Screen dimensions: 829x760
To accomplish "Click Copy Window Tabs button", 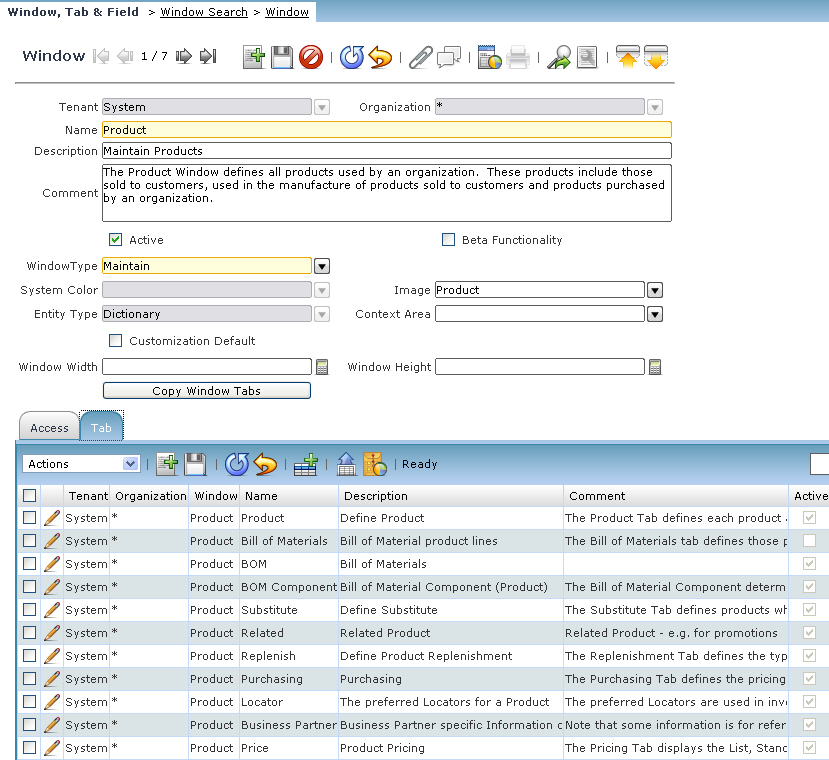I will [207, 391].
